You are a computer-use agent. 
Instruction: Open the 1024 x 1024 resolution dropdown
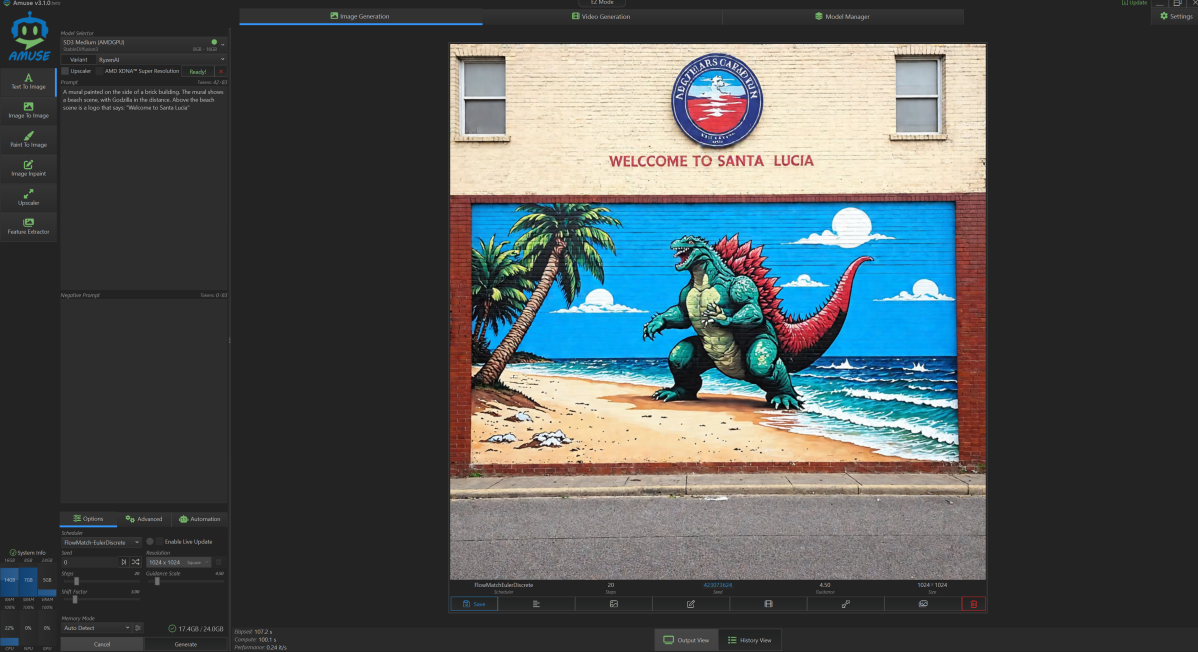click(178, 562)
